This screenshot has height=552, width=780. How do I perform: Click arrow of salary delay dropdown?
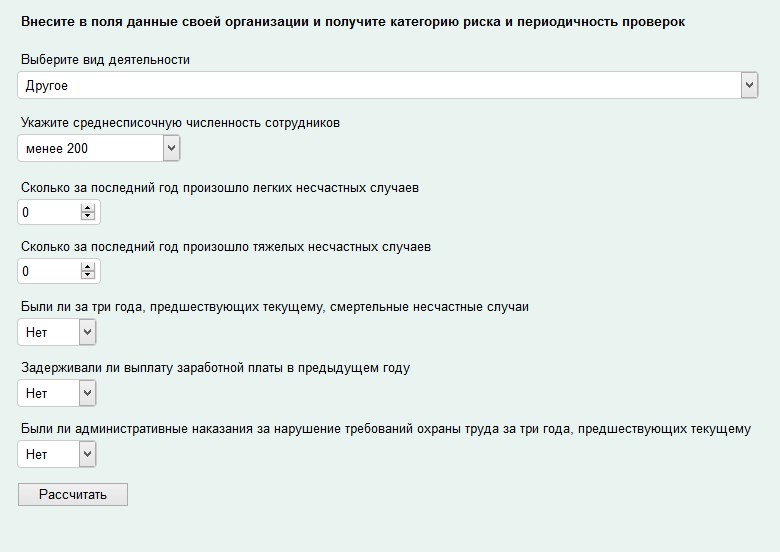88,393
